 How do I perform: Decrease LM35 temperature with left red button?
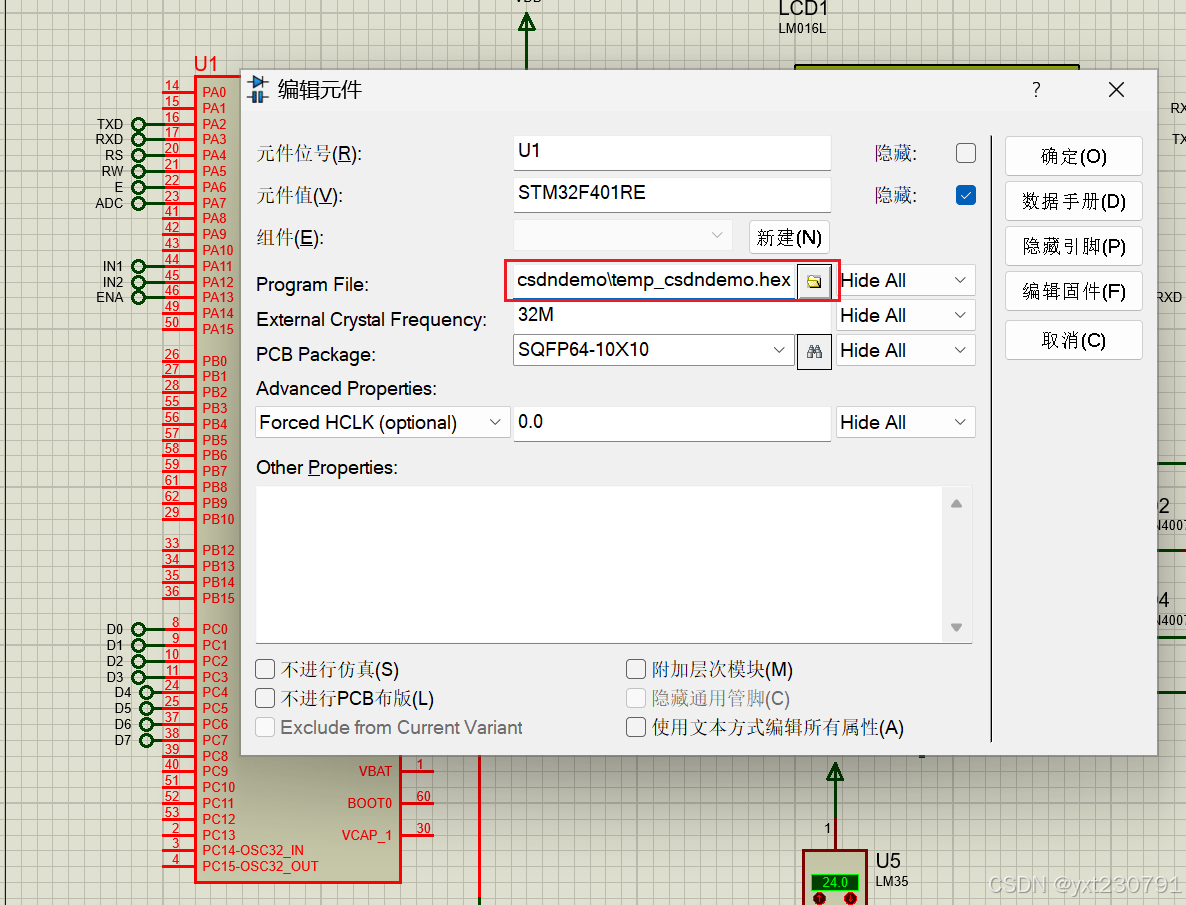coord(819,898)
